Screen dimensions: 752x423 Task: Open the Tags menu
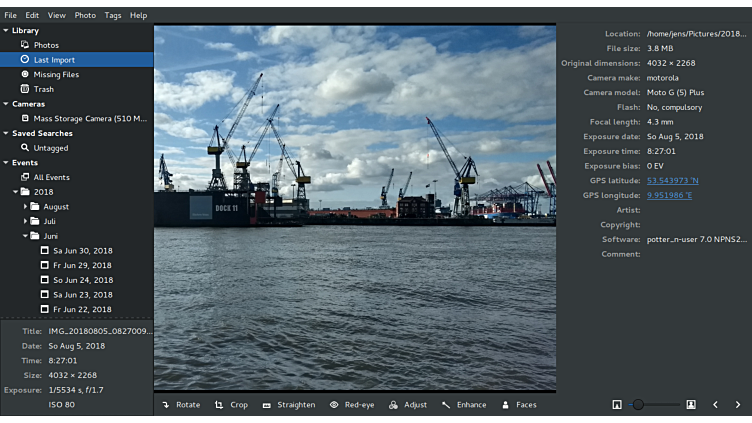click(113, 15)
